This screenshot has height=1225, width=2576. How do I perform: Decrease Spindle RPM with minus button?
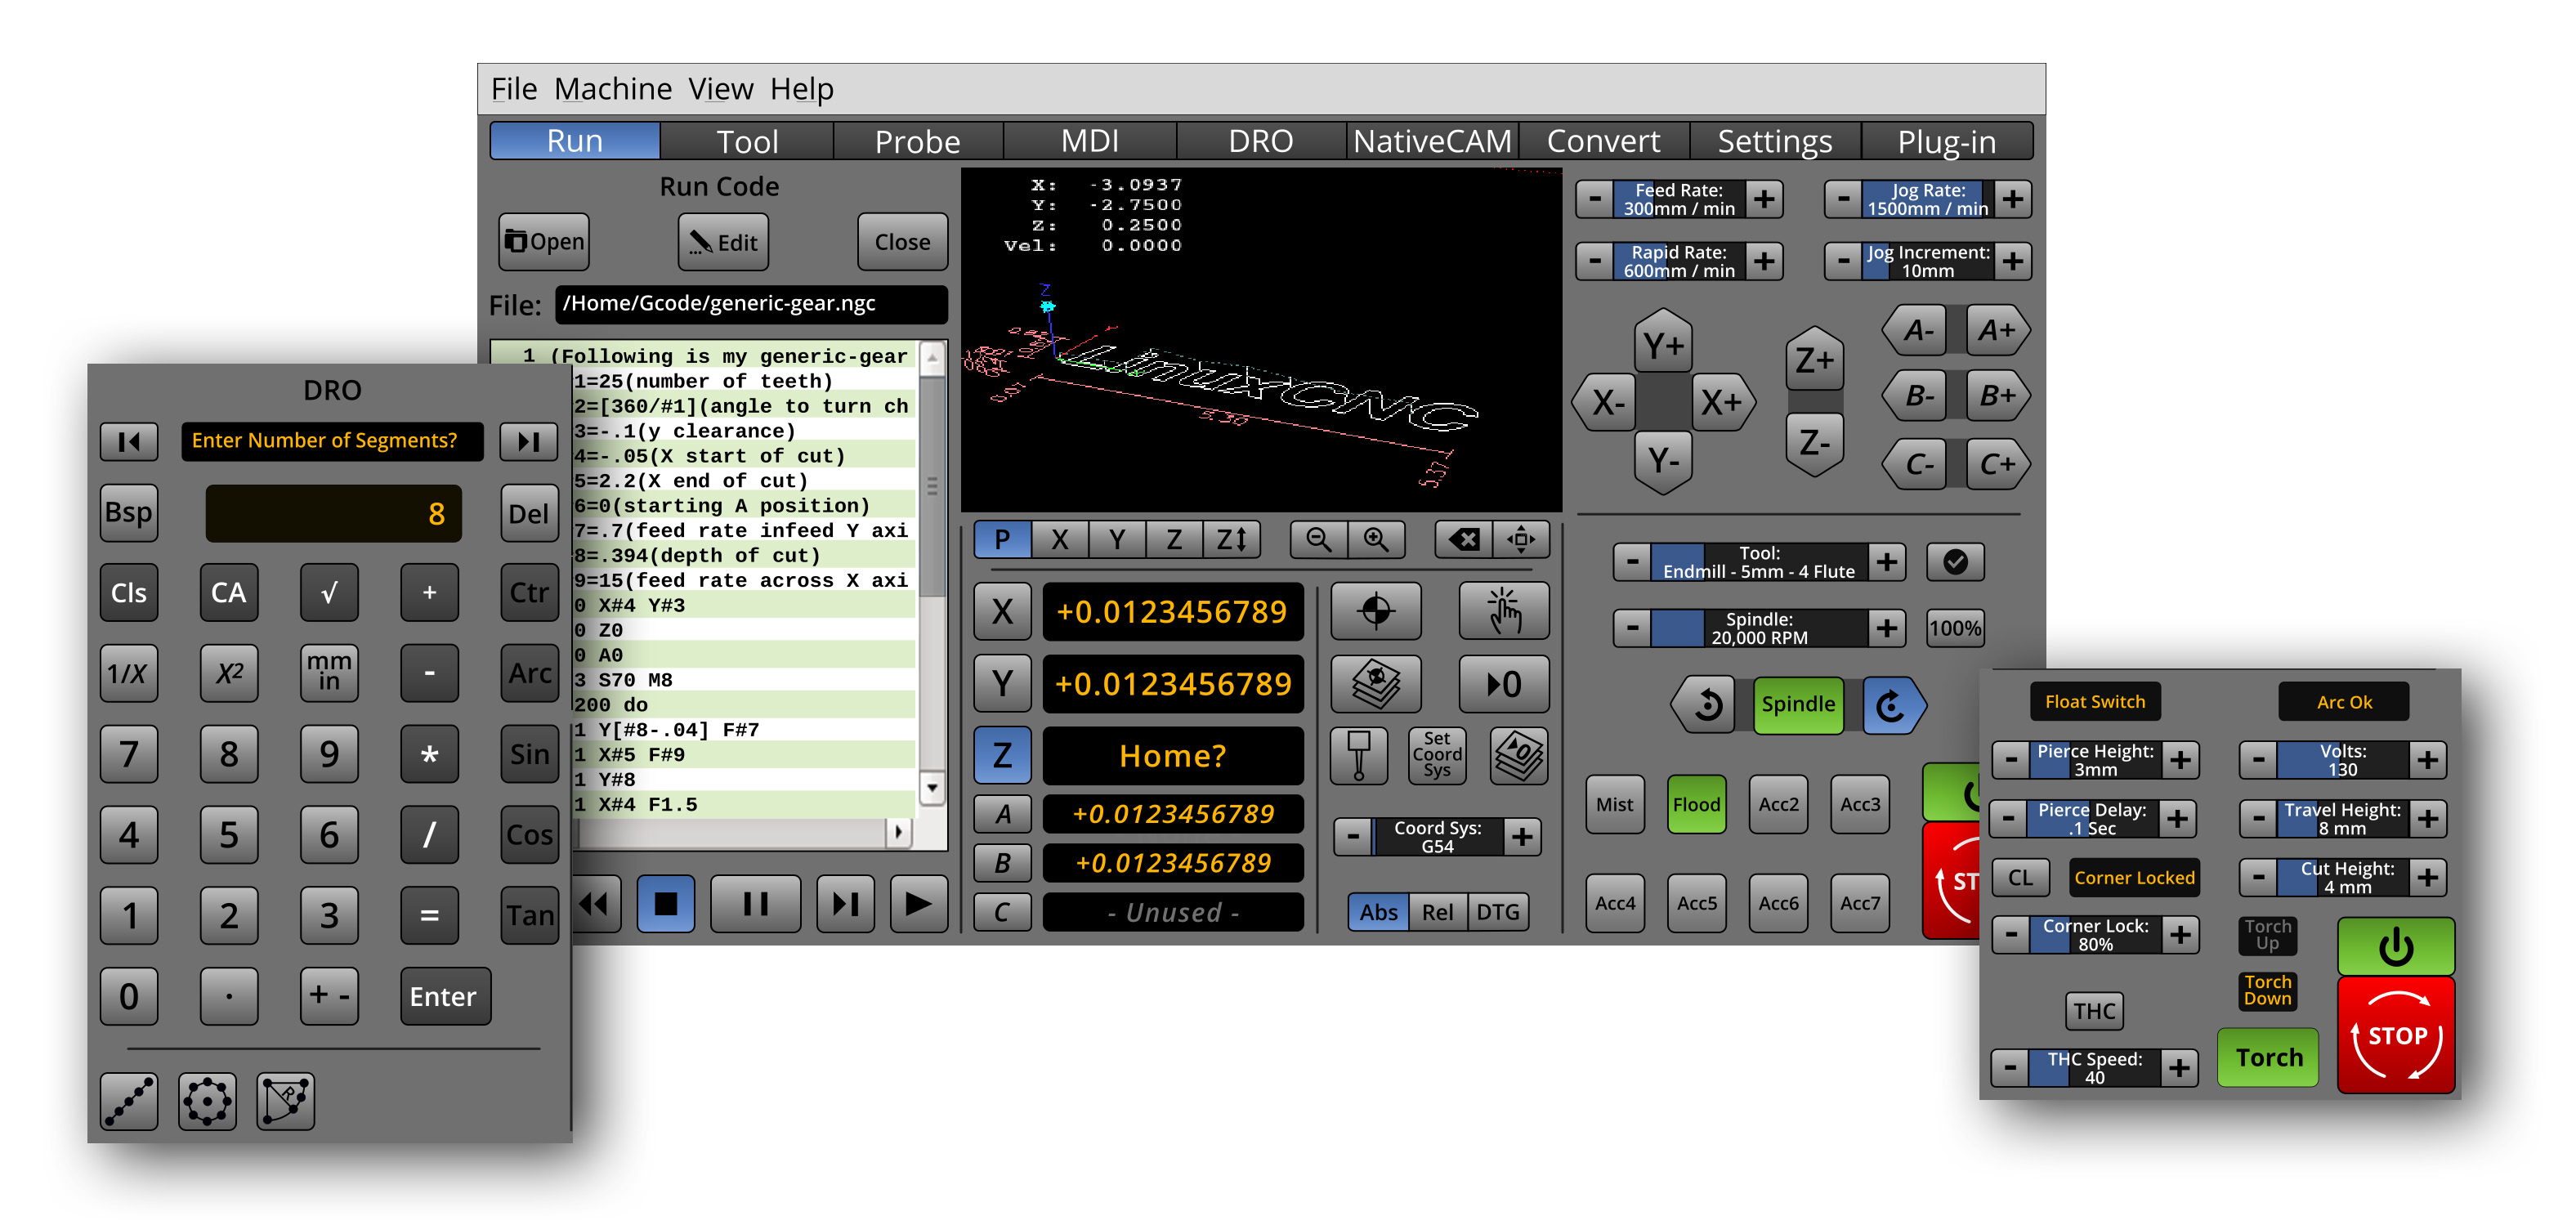(x=1632, y=628)
